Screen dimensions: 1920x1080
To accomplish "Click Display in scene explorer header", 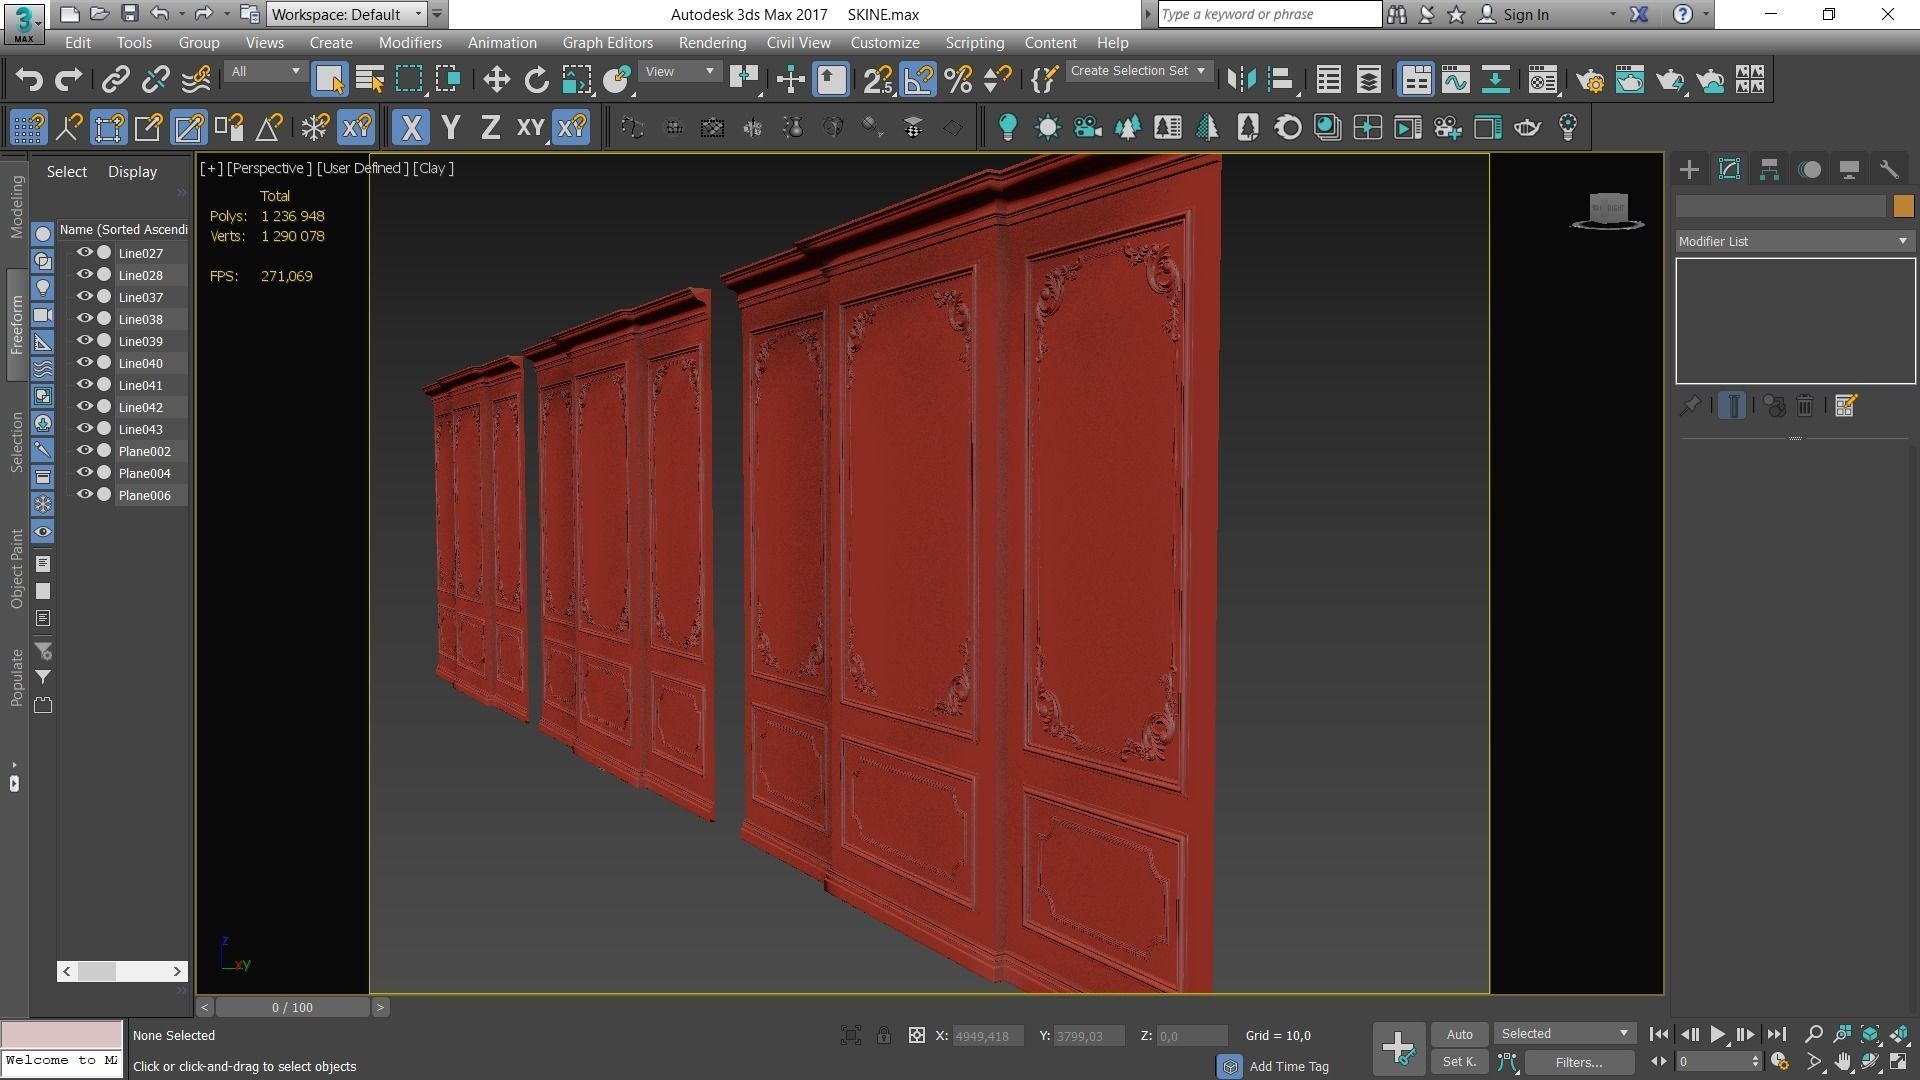I will coord(133,172).
